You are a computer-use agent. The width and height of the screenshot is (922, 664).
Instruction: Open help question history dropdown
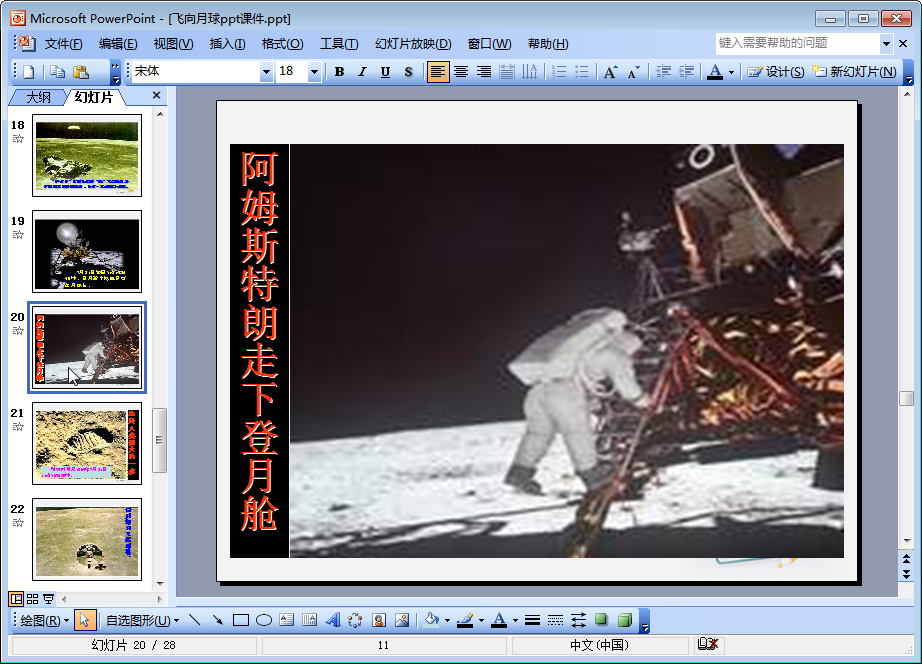point(886,43)
